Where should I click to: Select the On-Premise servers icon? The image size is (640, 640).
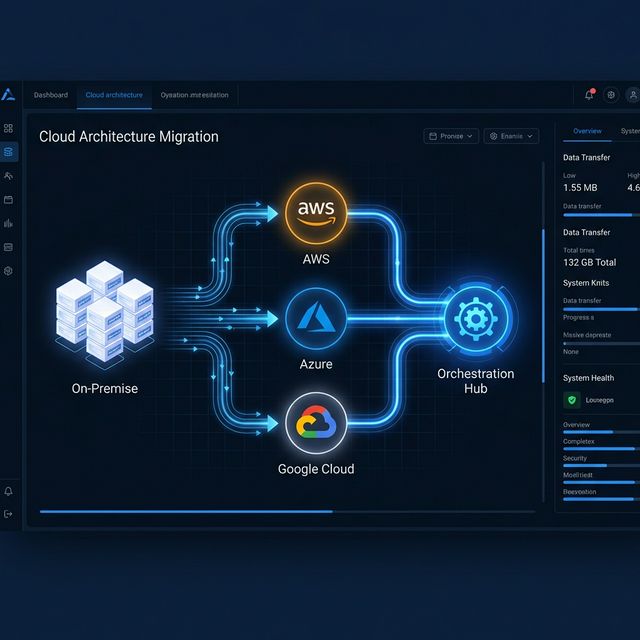click(104, 312)
